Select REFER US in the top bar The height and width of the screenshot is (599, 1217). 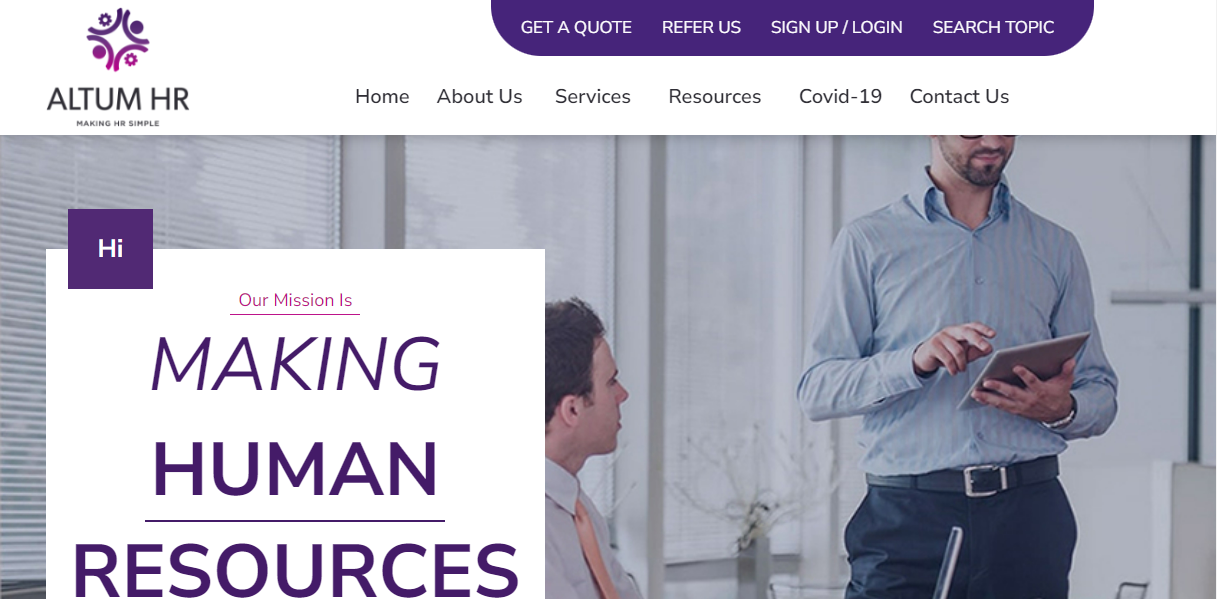pyautogui.click(x=701, y=27)
